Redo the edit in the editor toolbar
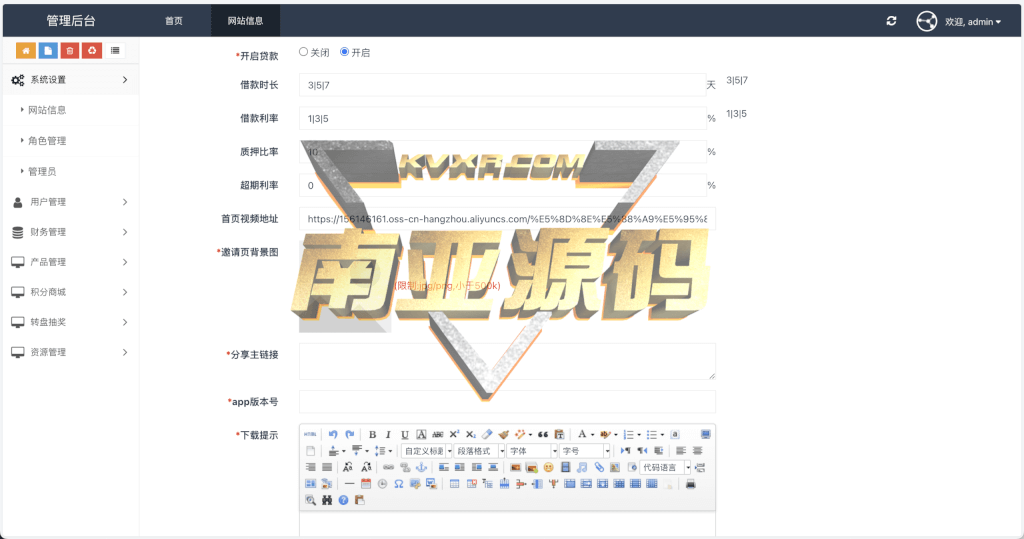This screenshot has width=1024, height=539. 349,434
